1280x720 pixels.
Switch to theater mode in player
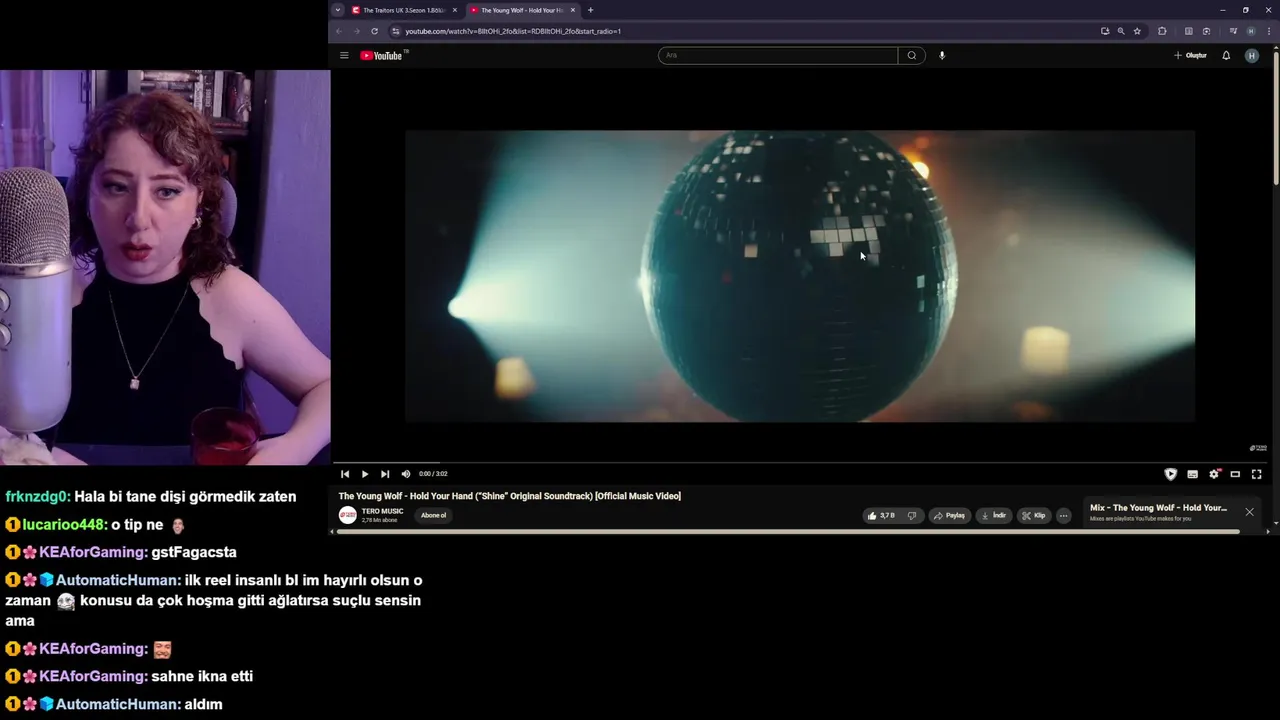1235,474
